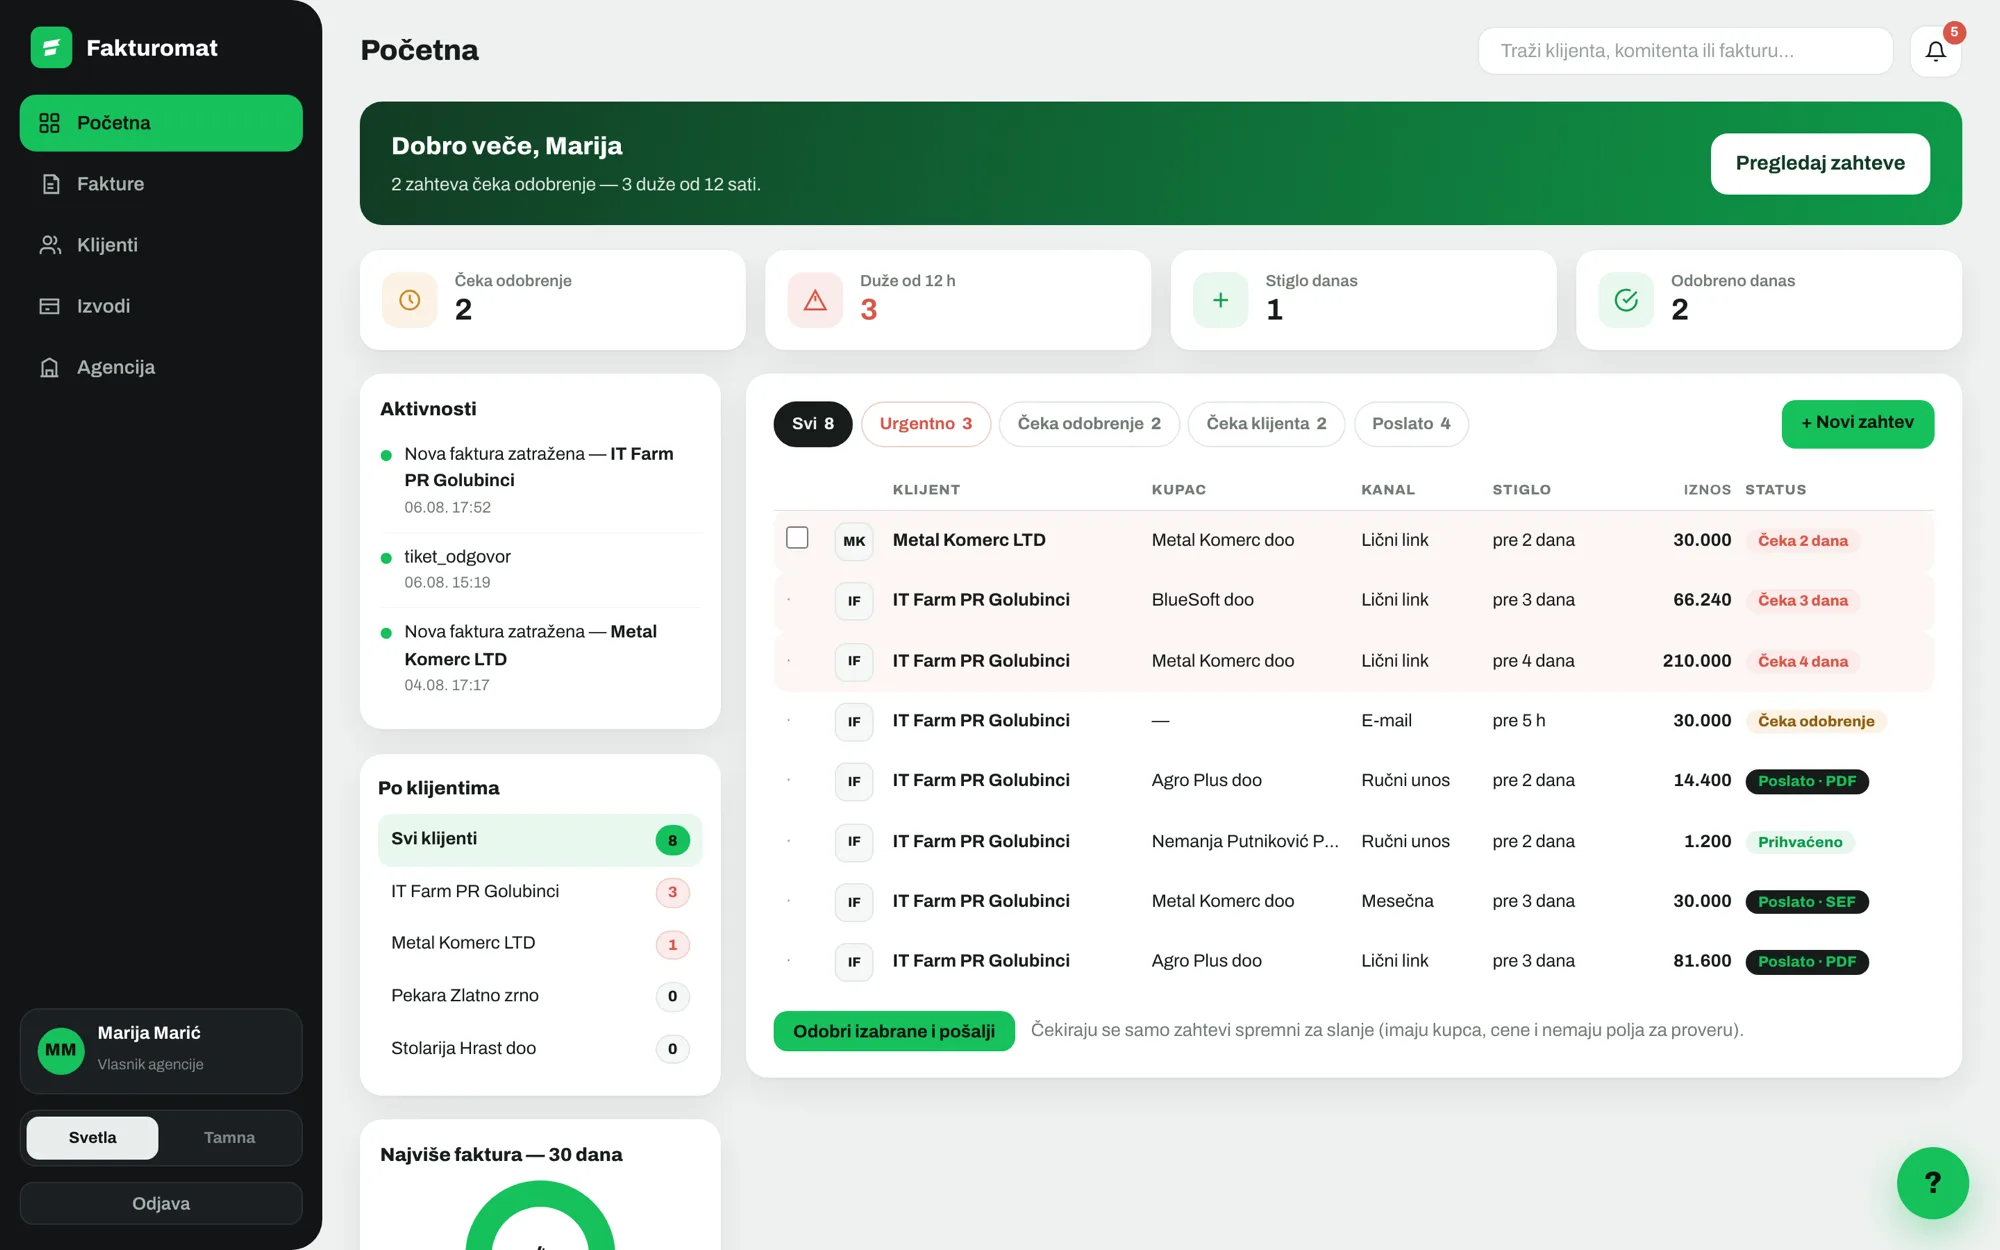Click Odobri izabrane i pošalji
This screenshot has height=1250, width=2000.
point(894,1031)
